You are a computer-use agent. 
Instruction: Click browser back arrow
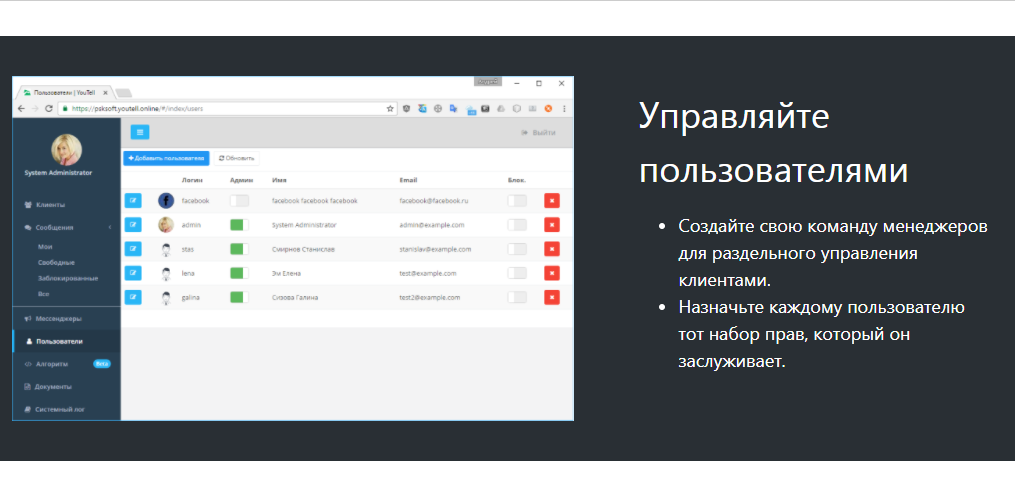(21, 109)
